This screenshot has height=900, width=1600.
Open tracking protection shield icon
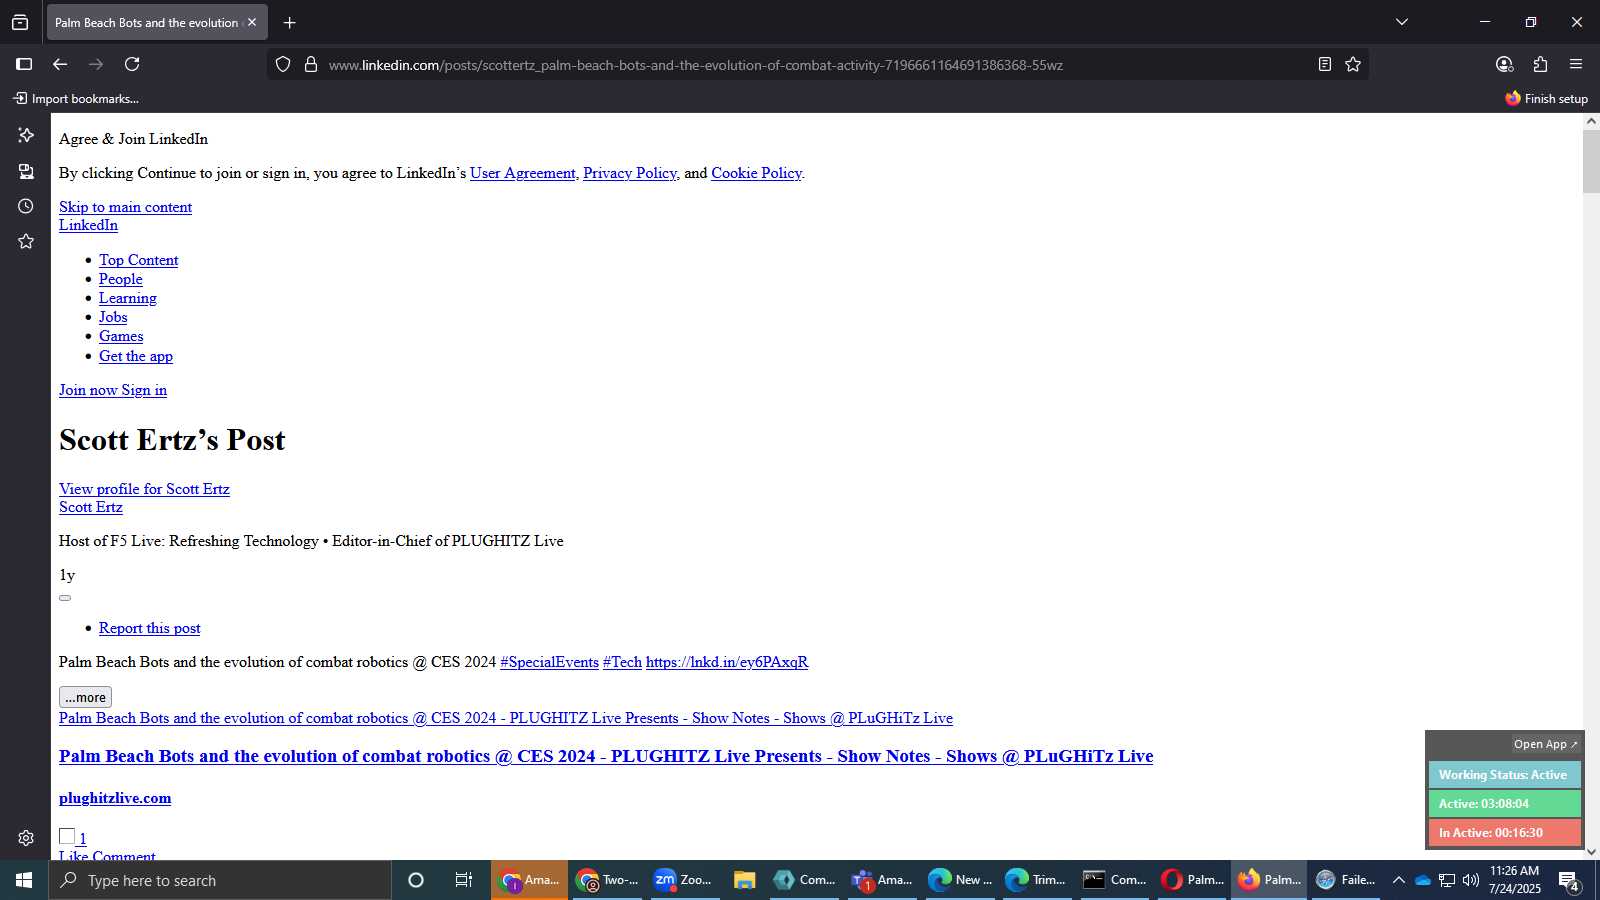pos(283,64)
